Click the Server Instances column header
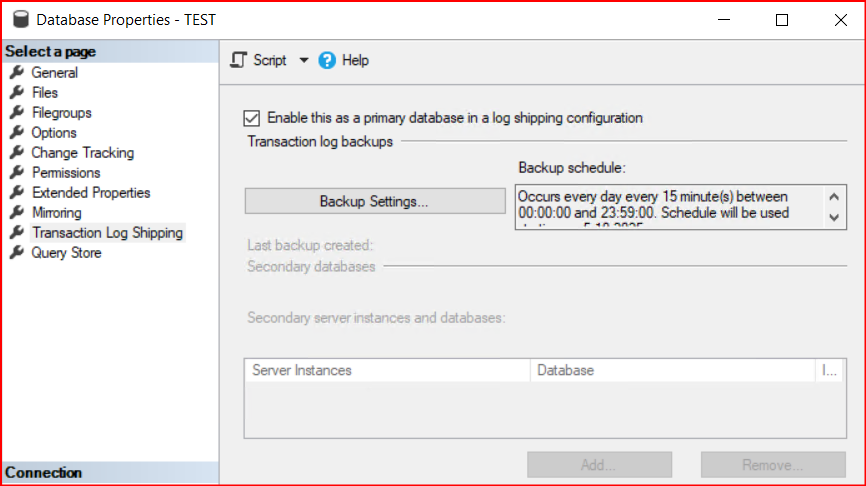 click(x=302, y=370)
